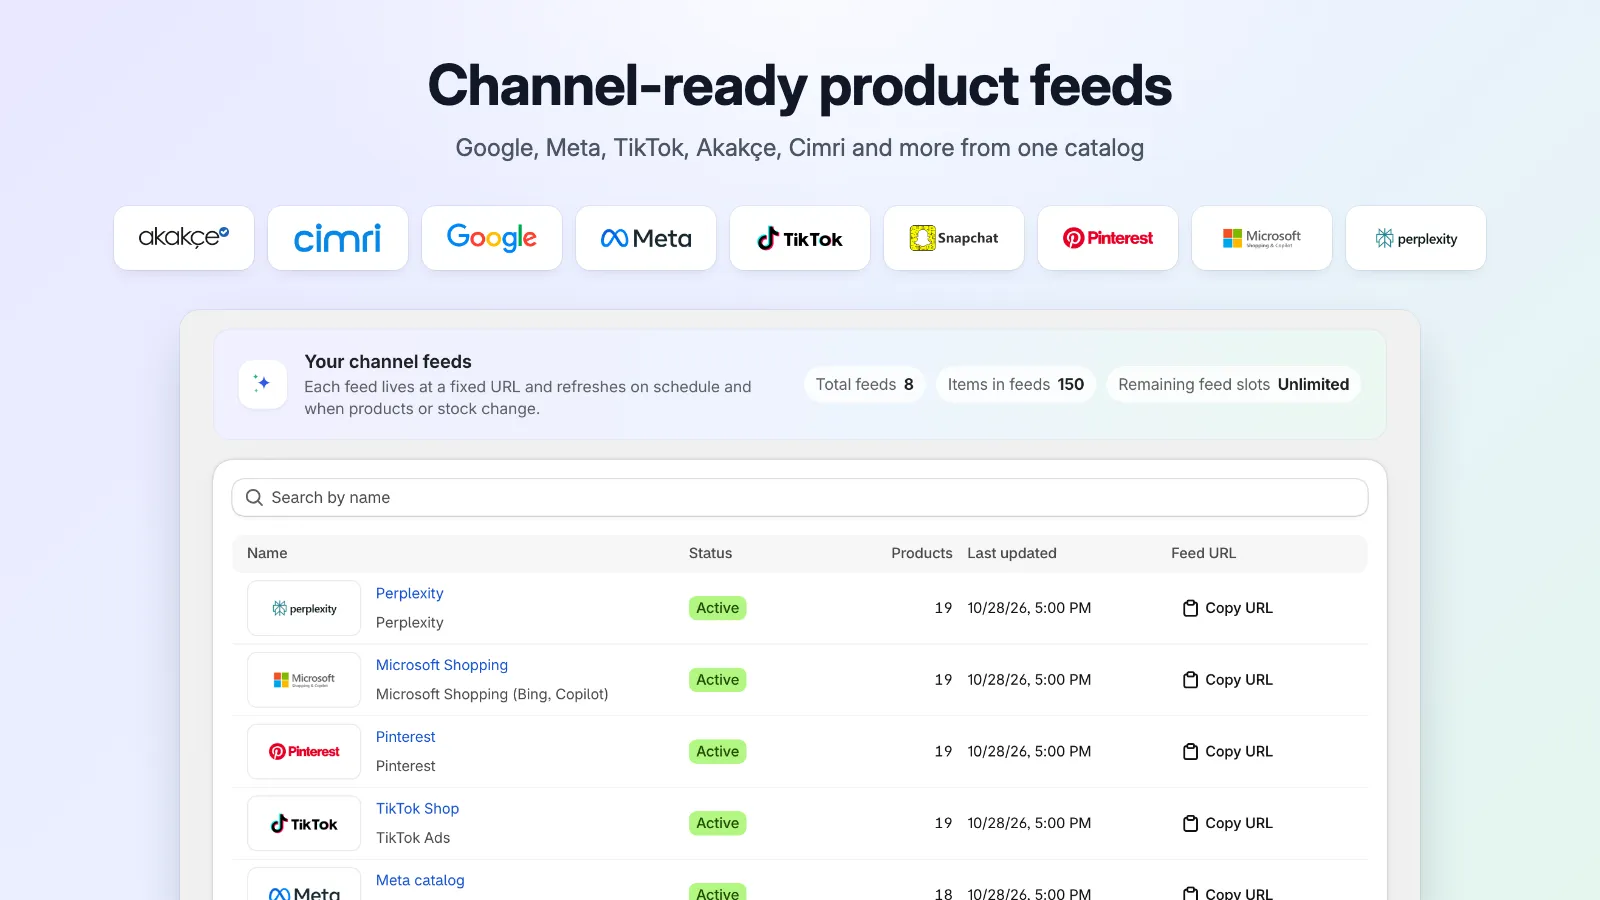Open the Microsoft Shopping feed link
The width and height of the screenshot is (1600, 900).
(x=442, y=665)
